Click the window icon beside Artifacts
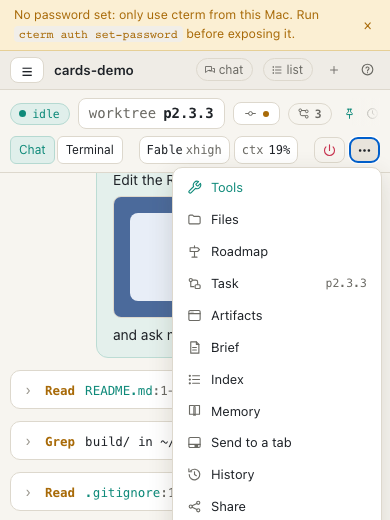 pyautogui.click(x=195, y=316)
